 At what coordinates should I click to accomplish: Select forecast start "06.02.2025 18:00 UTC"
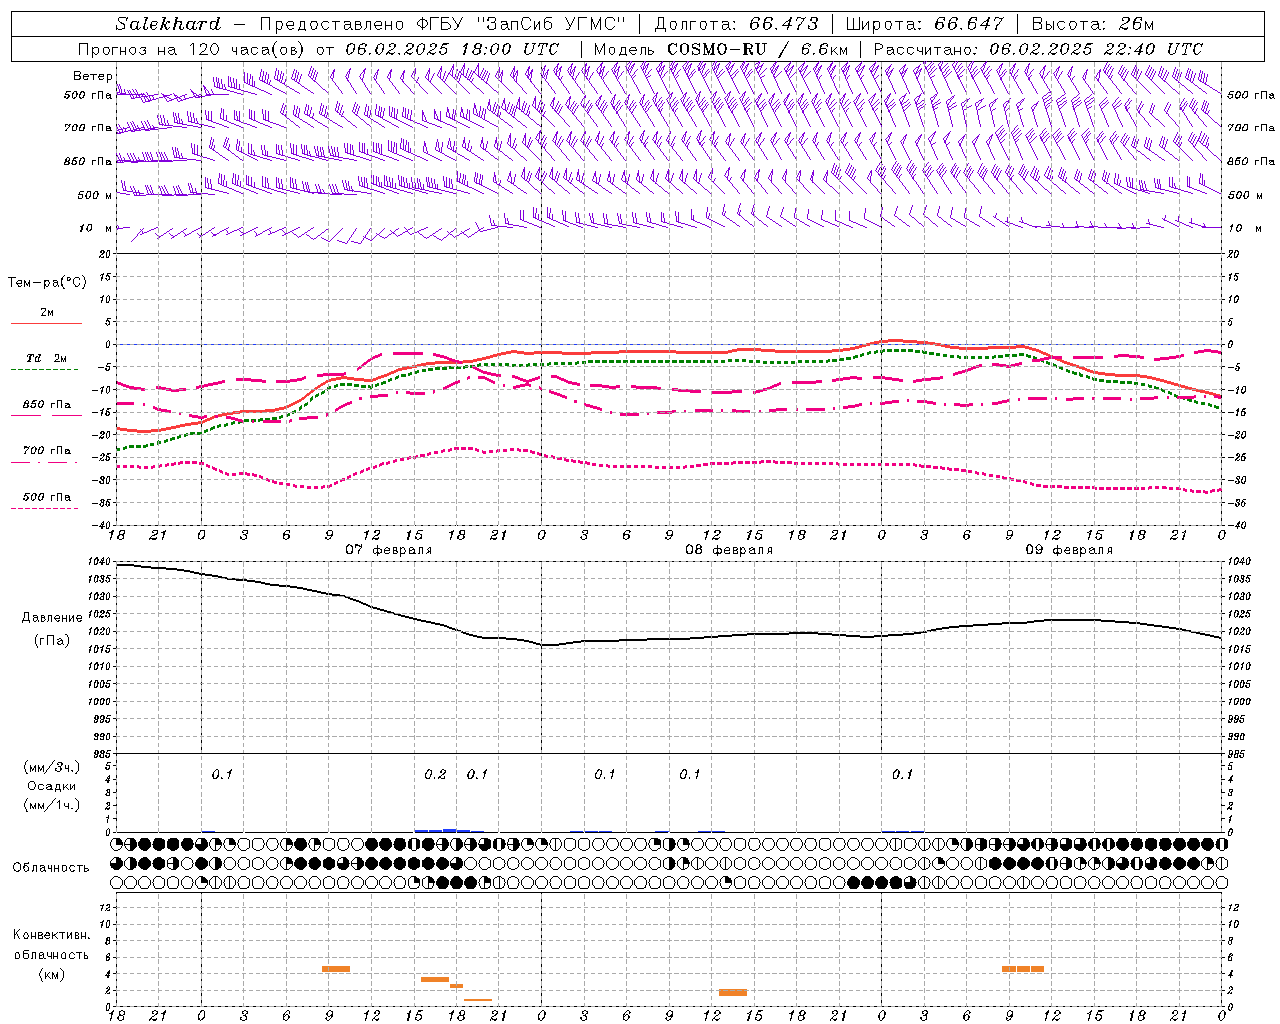tap(452, 49)
